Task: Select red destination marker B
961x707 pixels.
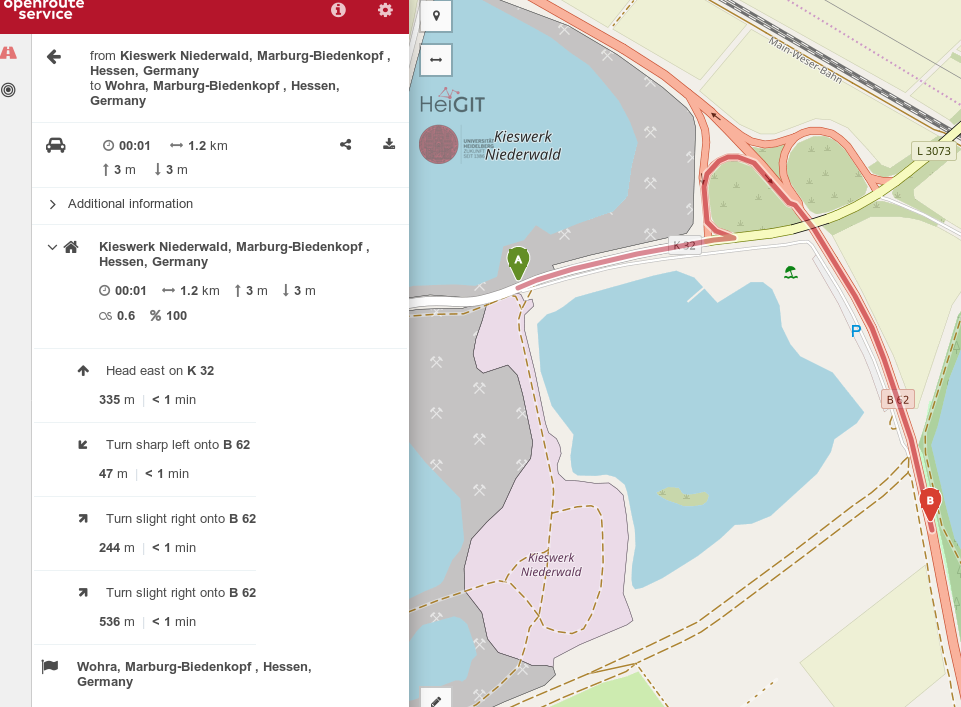Action: [930, 504]
